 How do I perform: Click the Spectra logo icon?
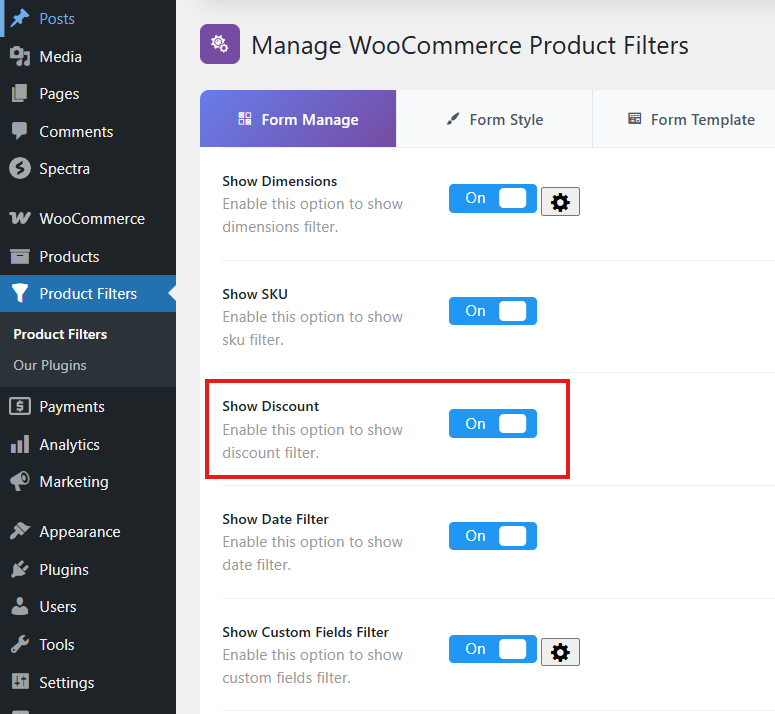pyautogui.click(x=20, y=168)
